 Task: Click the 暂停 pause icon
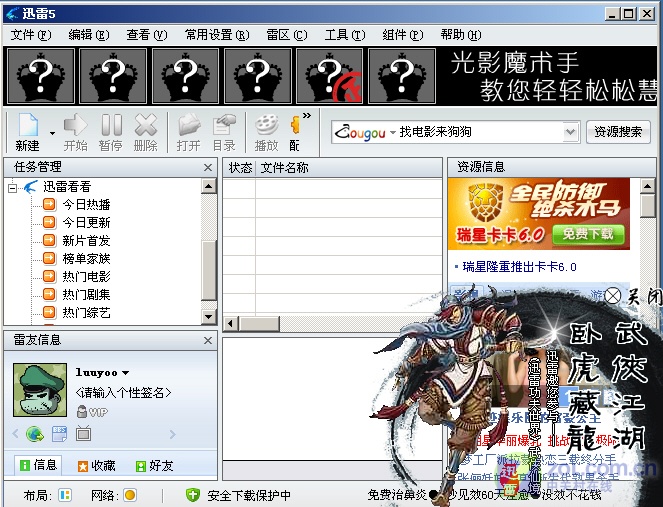[x=111, y=132]
